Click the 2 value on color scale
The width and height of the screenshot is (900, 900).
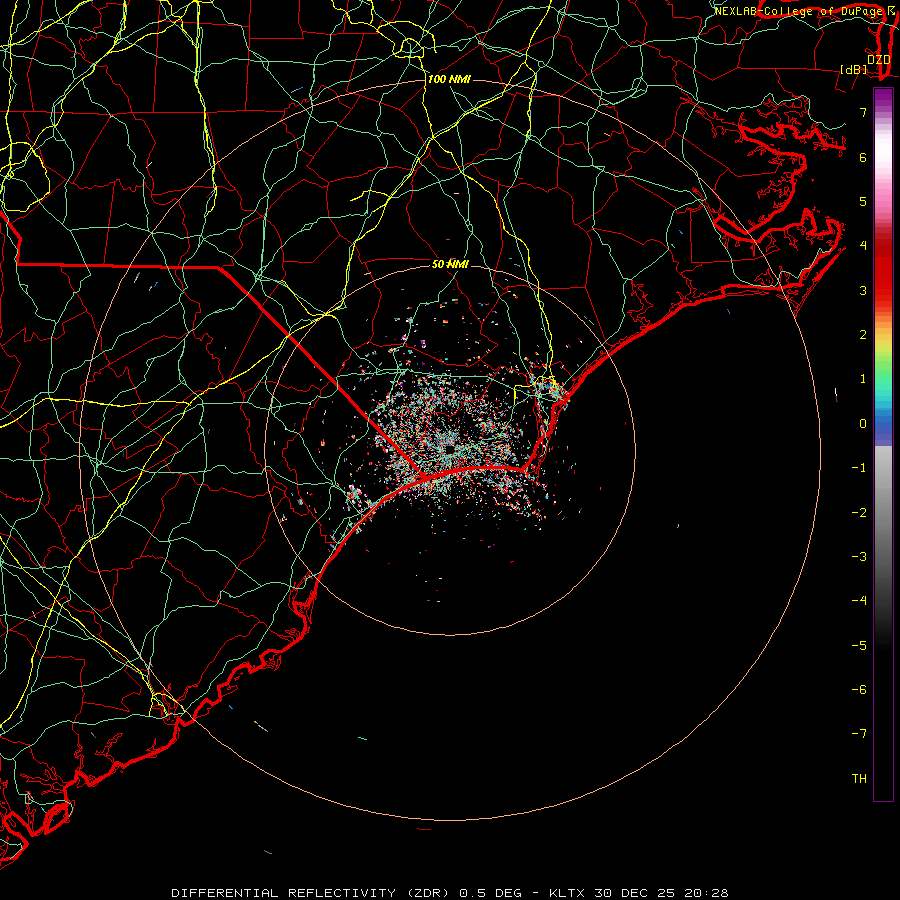tap(863, 335)
